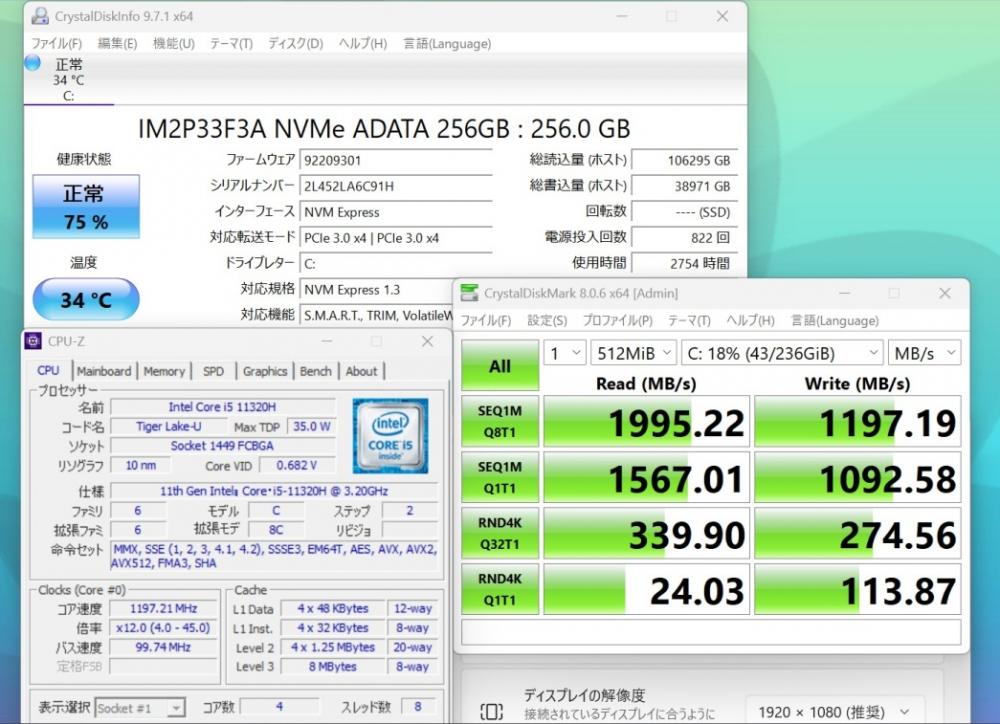
Task: Click code name Tiger Lake-U field
Action: pyautogui.click(x=169, y=426)
